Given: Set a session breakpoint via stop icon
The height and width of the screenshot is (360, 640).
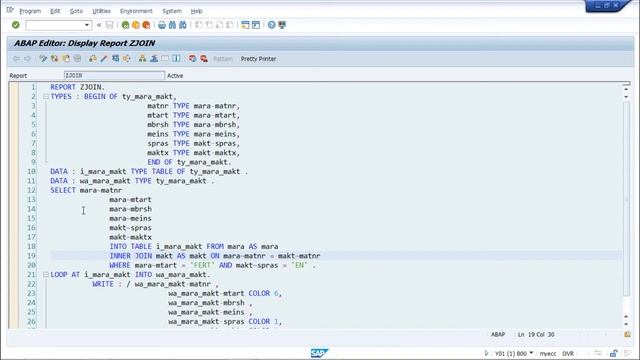Looking at the screenshot, I should [x=193, y=59].
